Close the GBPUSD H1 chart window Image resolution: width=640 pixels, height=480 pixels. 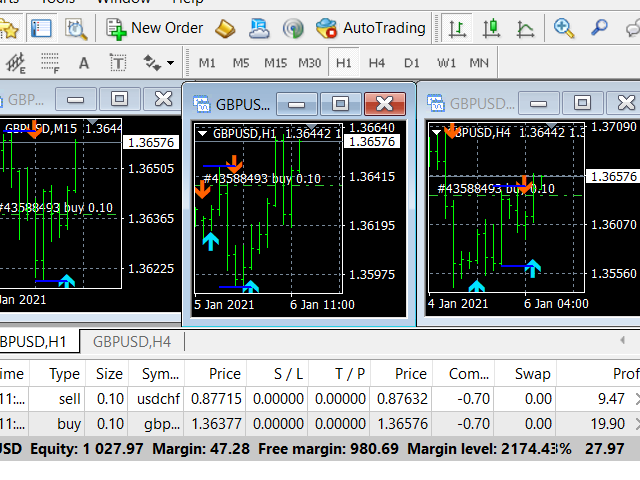(384, 104)
